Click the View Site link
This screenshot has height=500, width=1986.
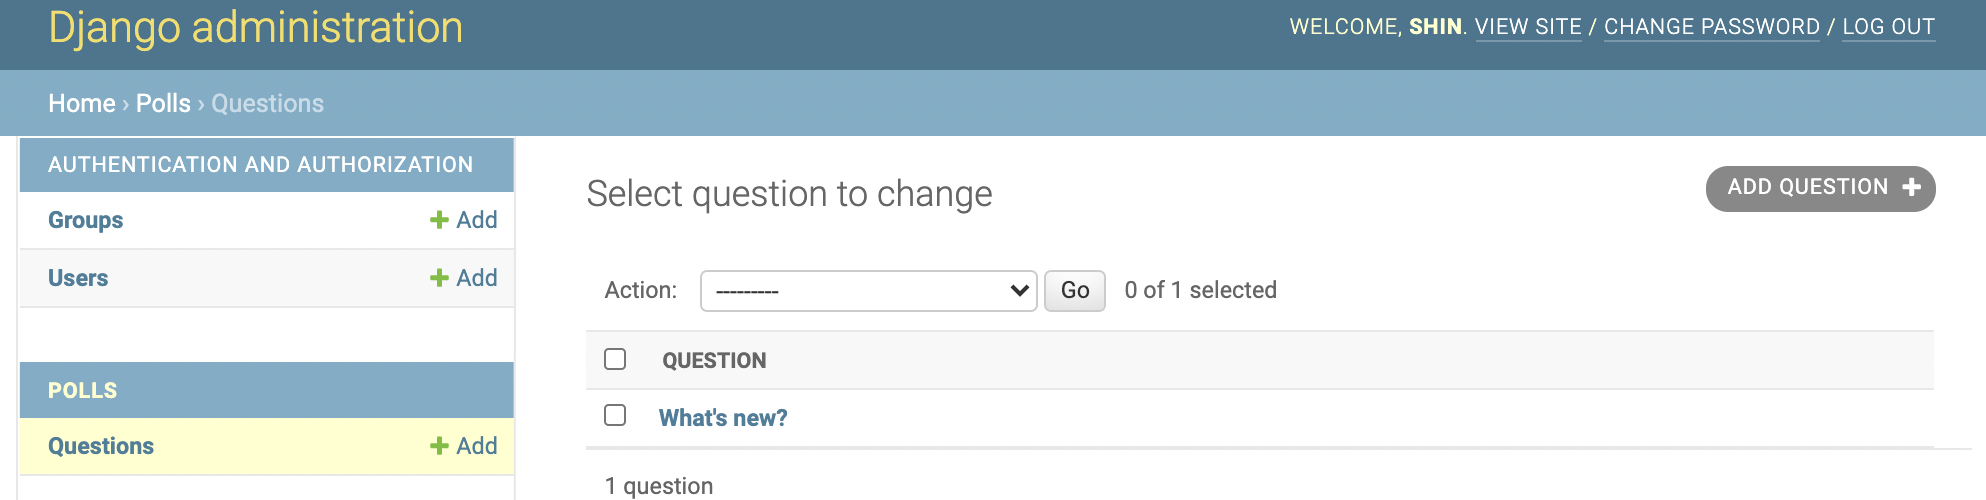pos(1528,27)
